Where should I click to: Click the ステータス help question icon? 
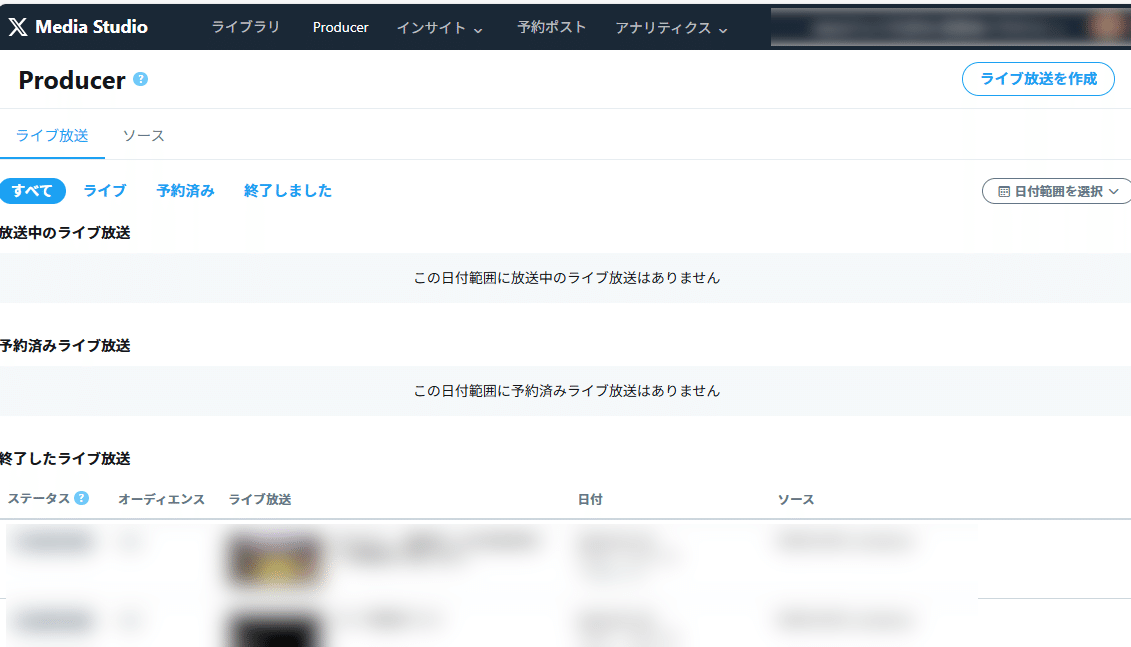pyautogui.click(x=82, y=498)
